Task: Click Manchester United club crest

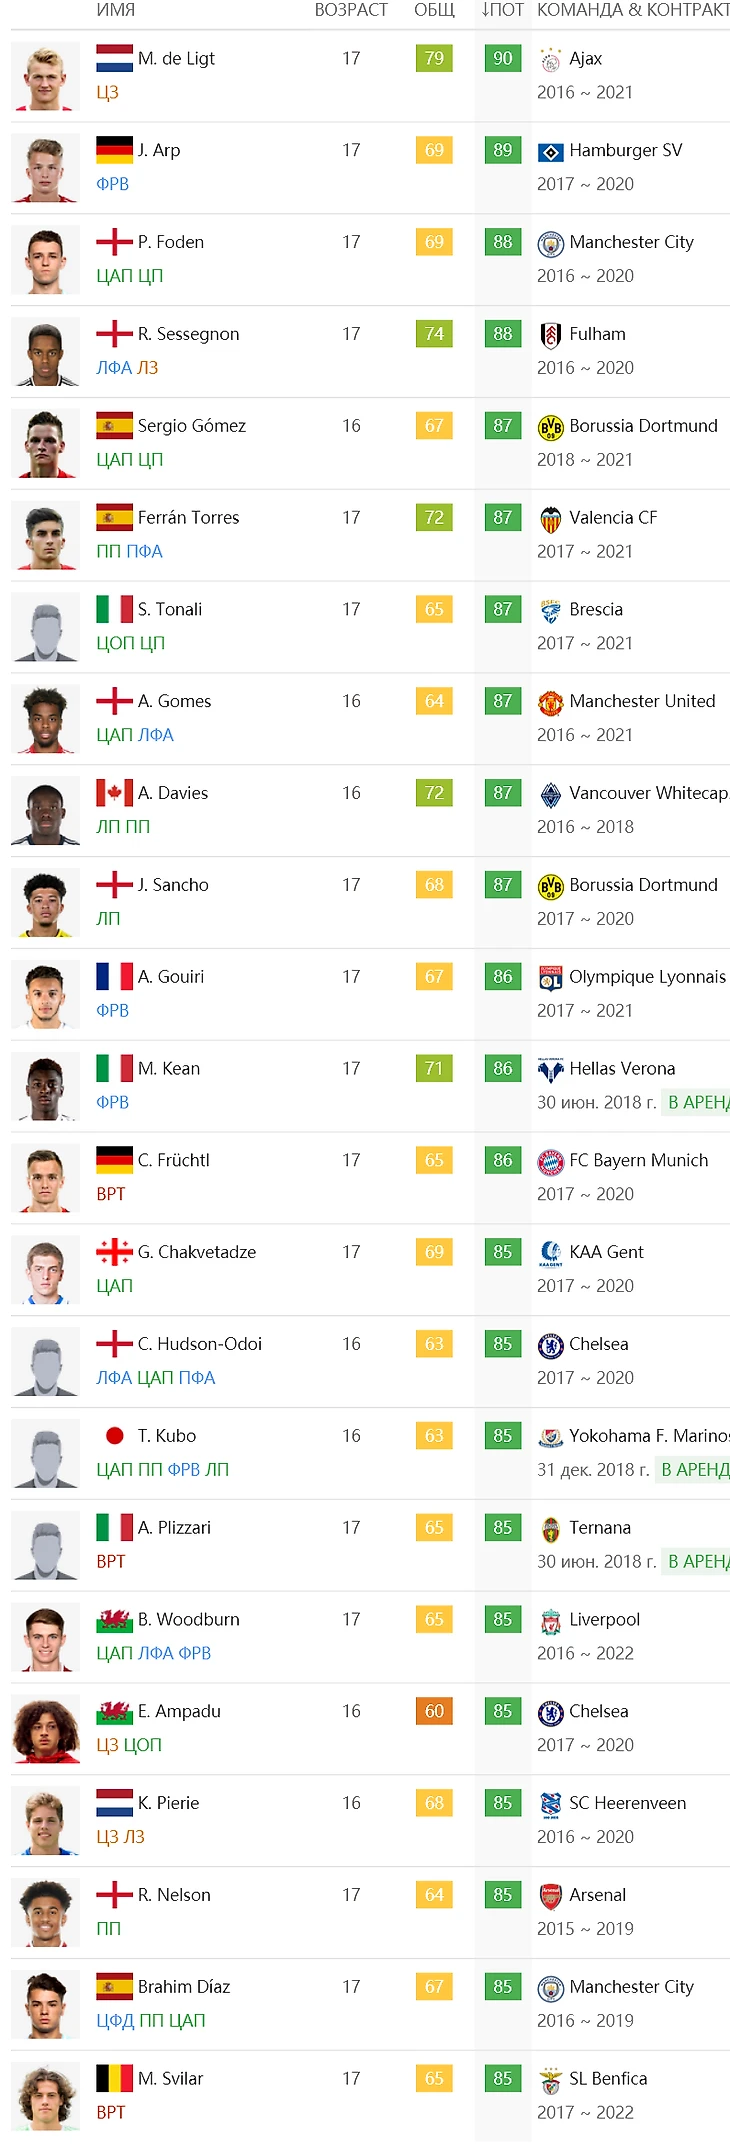Action: (x=550, y=703)
